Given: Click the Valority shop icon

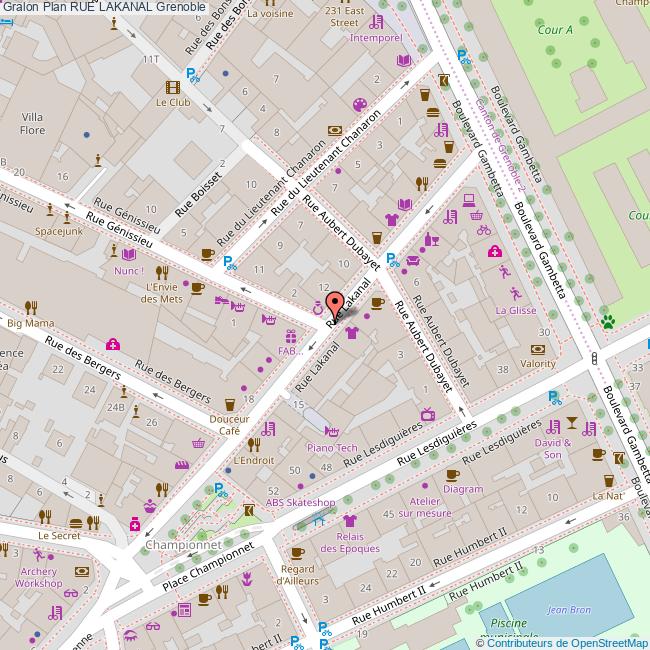Looking at the screenshot, I should (x=538, y=349).
